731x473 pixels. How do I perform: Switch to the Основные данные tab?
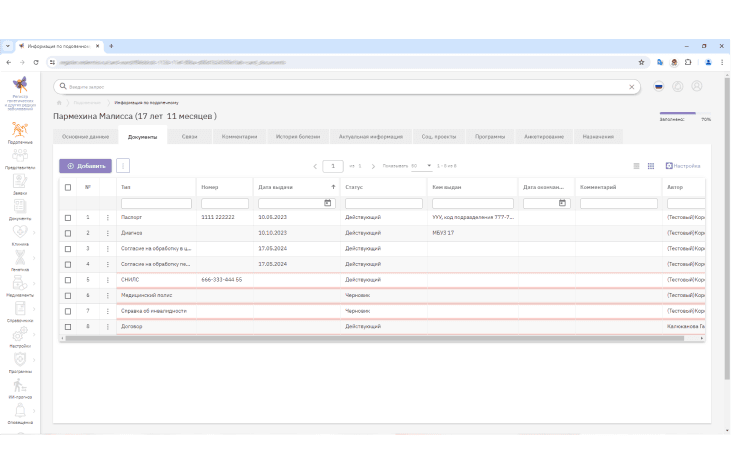click(85, 137)
